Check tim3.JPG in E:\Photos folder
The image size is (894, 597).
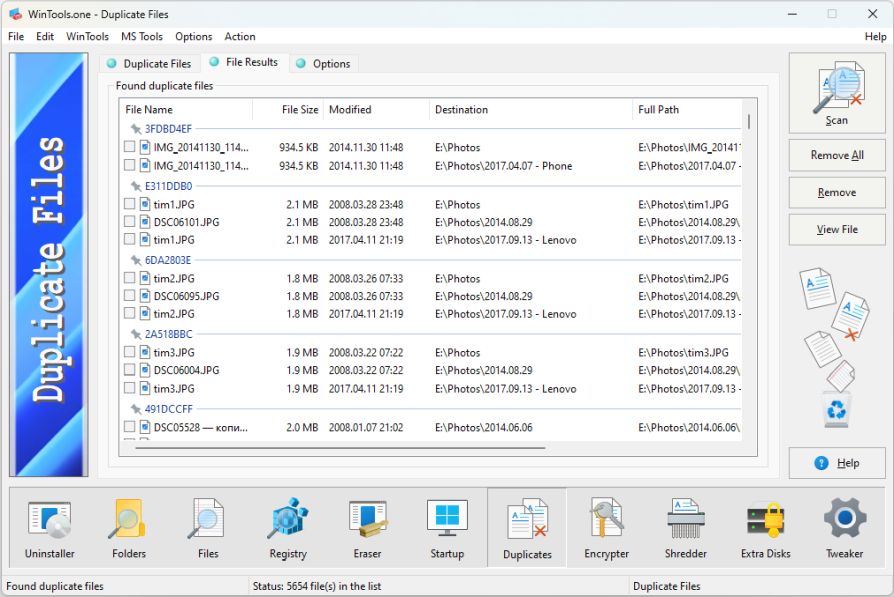pyautogui.click(x=129, y=352)
